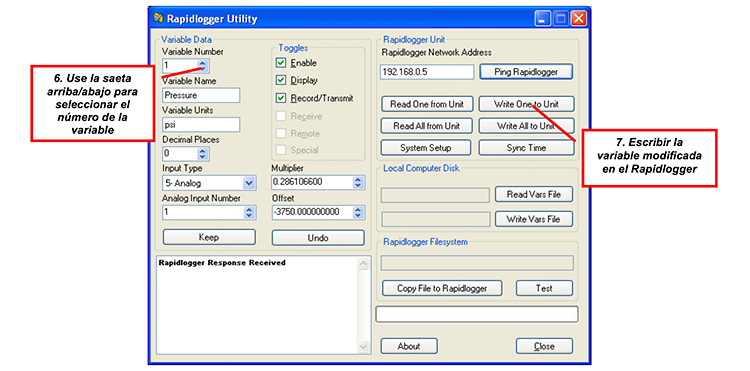The image size is (750, 371).
Task: Click the Write Vars File button
Action: pyautogui.click(x=533, y=219)
